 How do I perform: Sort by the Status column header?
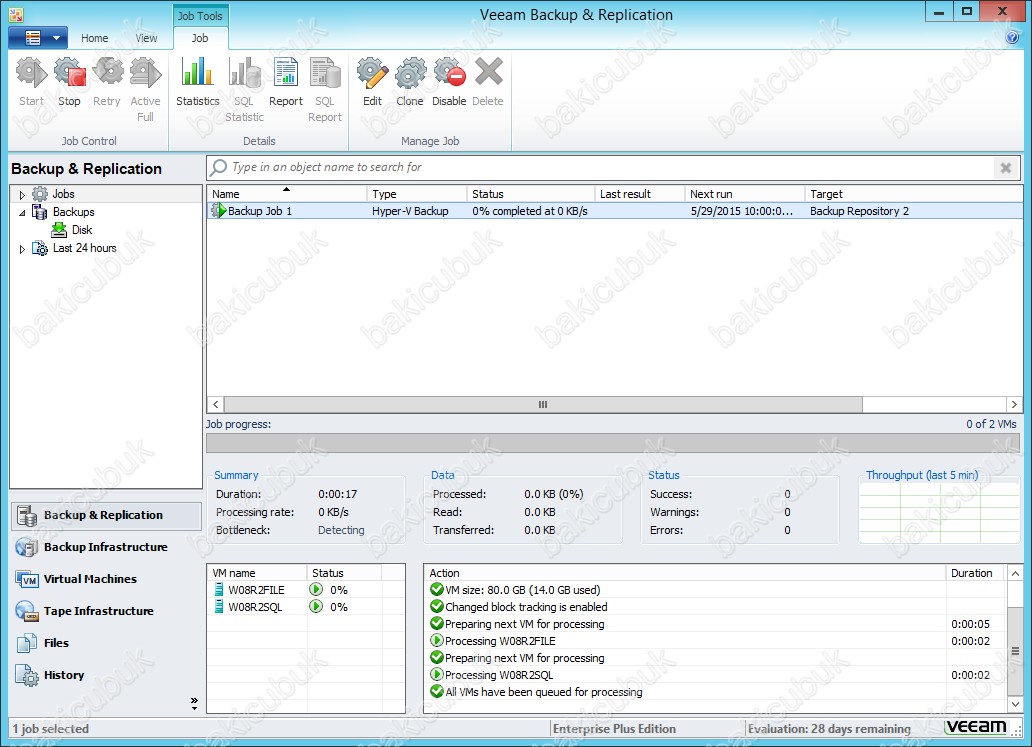click(530, 194)
